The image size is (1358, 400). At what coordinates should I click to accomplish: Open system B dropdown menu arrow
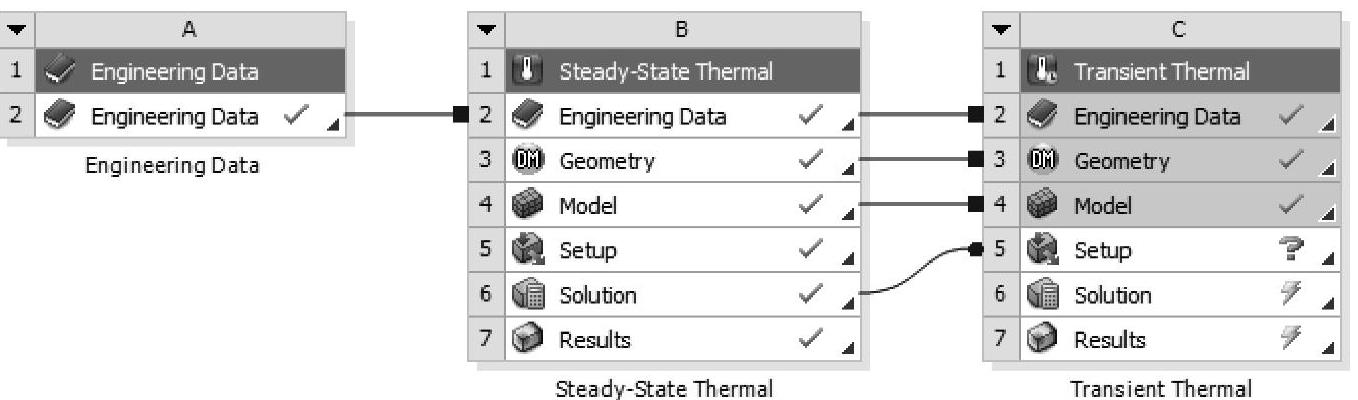pos(486,28)
